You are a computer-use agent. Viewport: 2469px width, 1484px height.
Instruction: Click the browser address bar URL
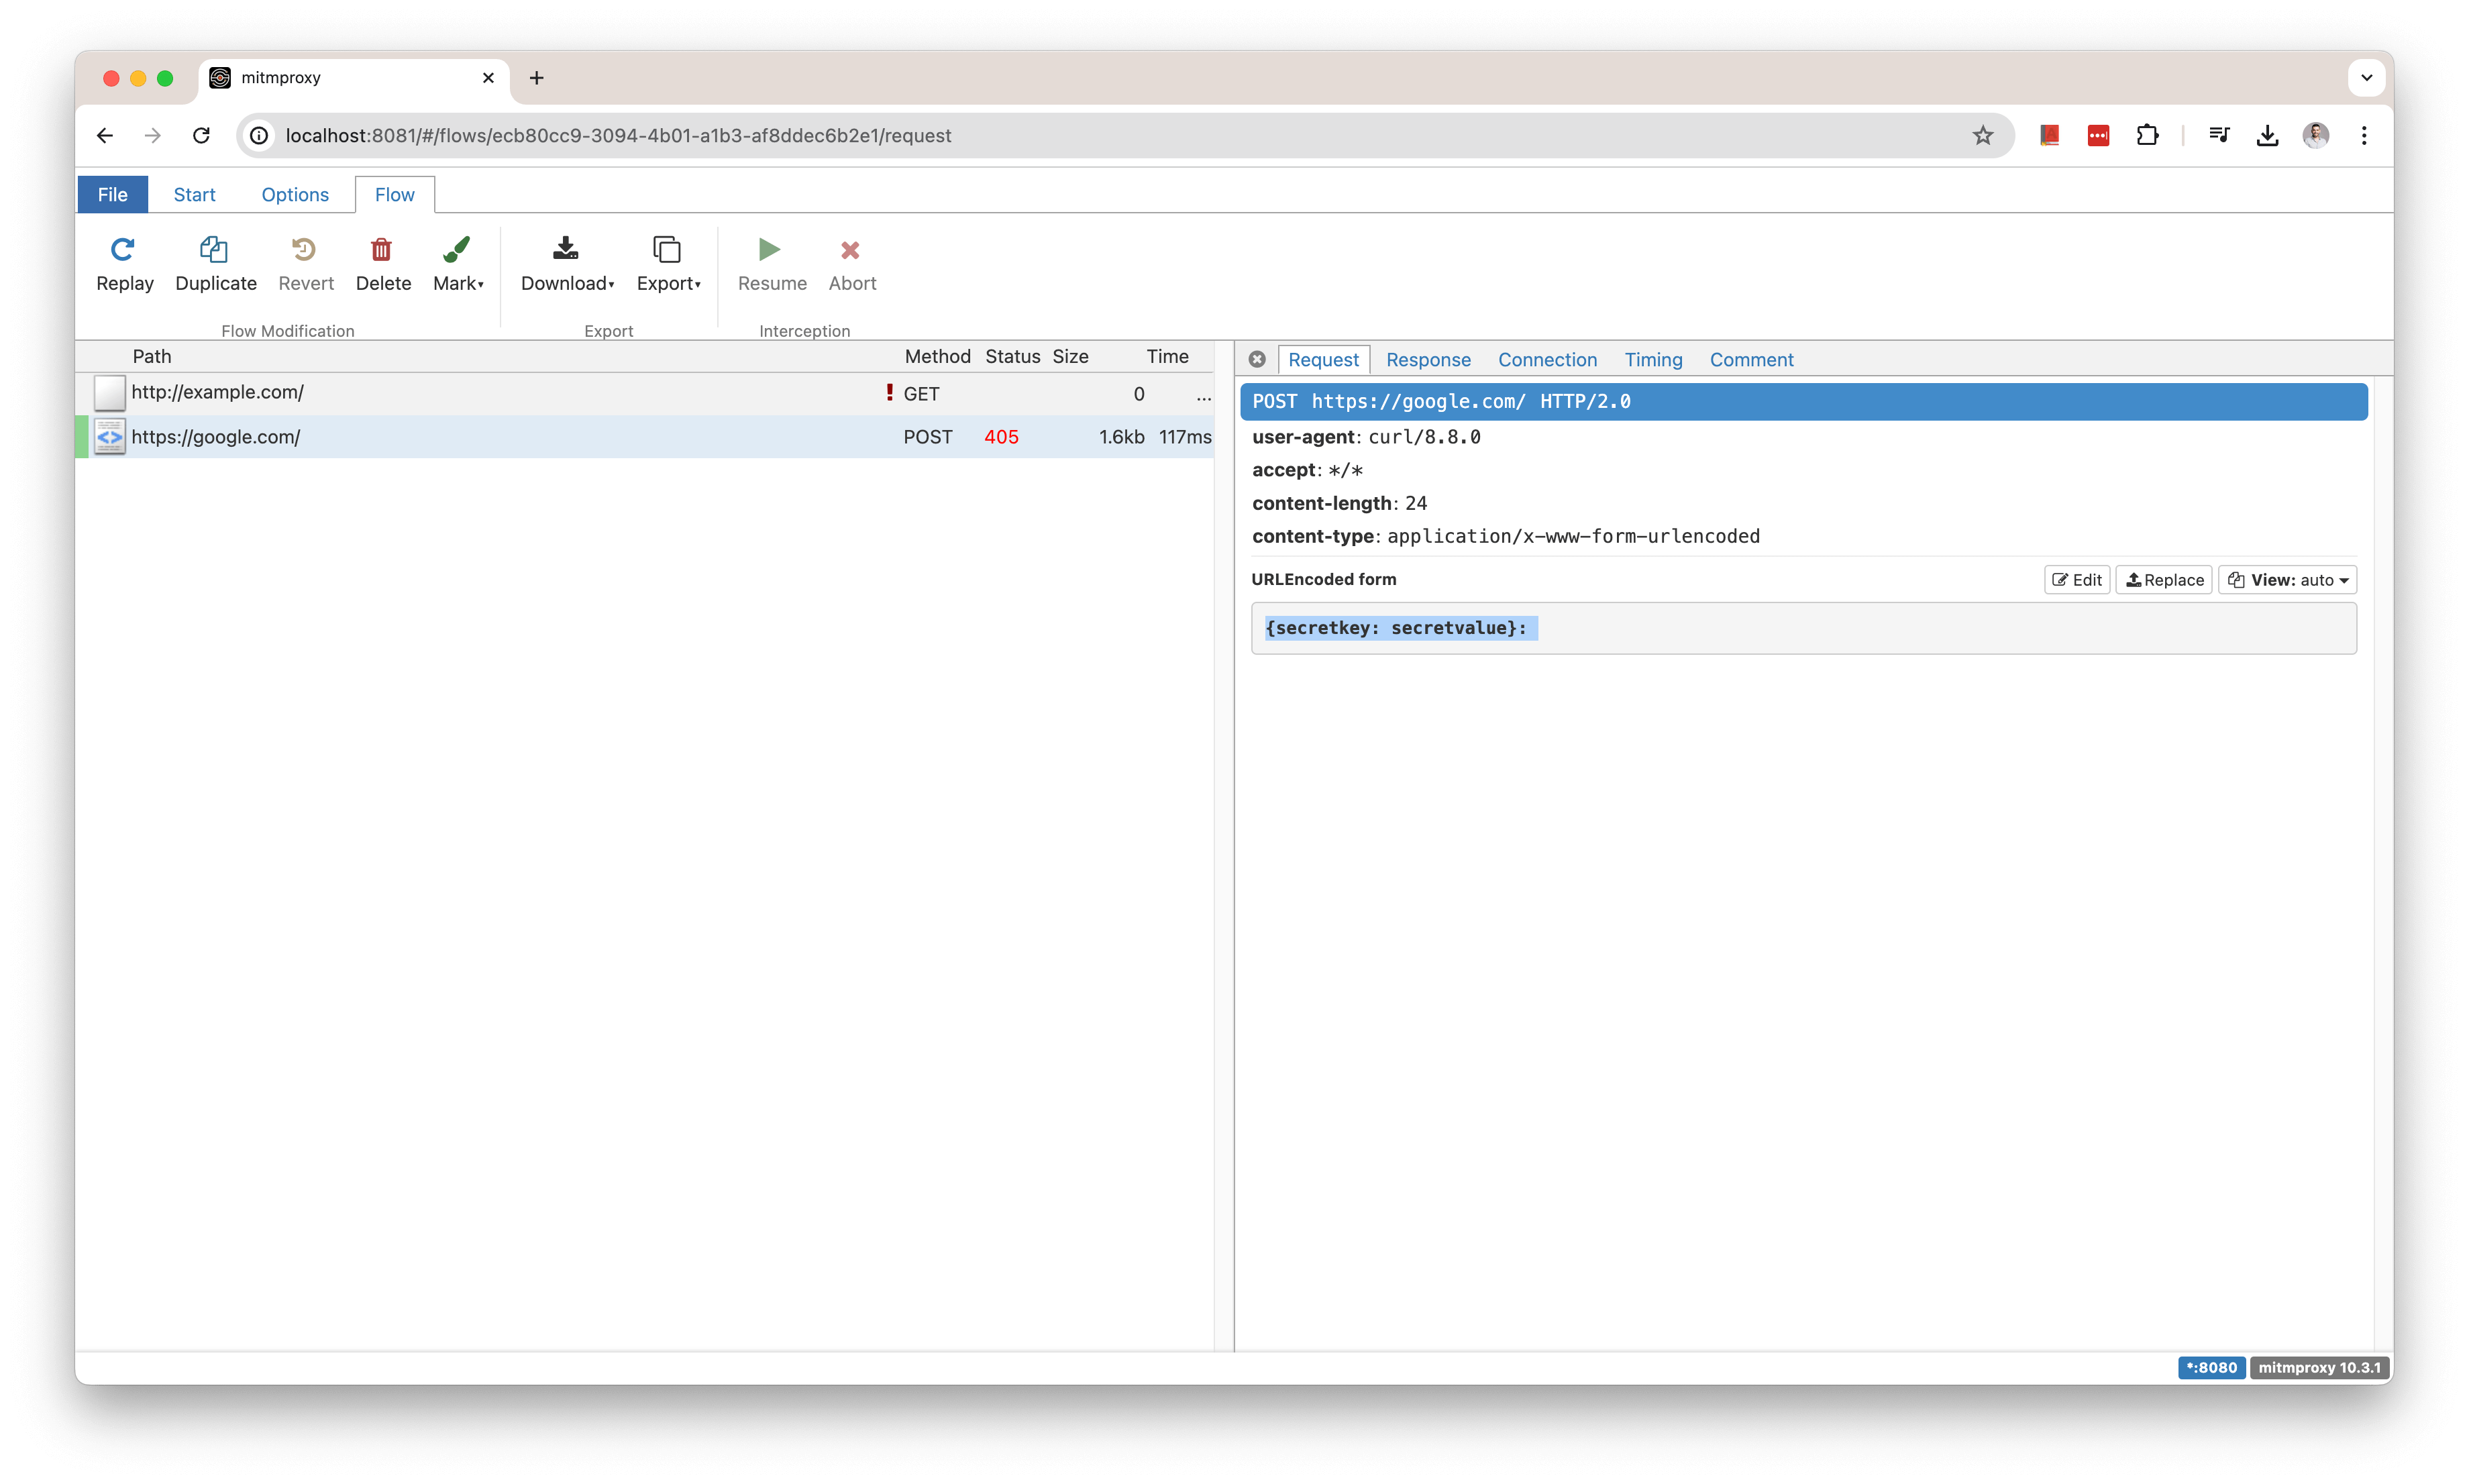click(618, 135)
